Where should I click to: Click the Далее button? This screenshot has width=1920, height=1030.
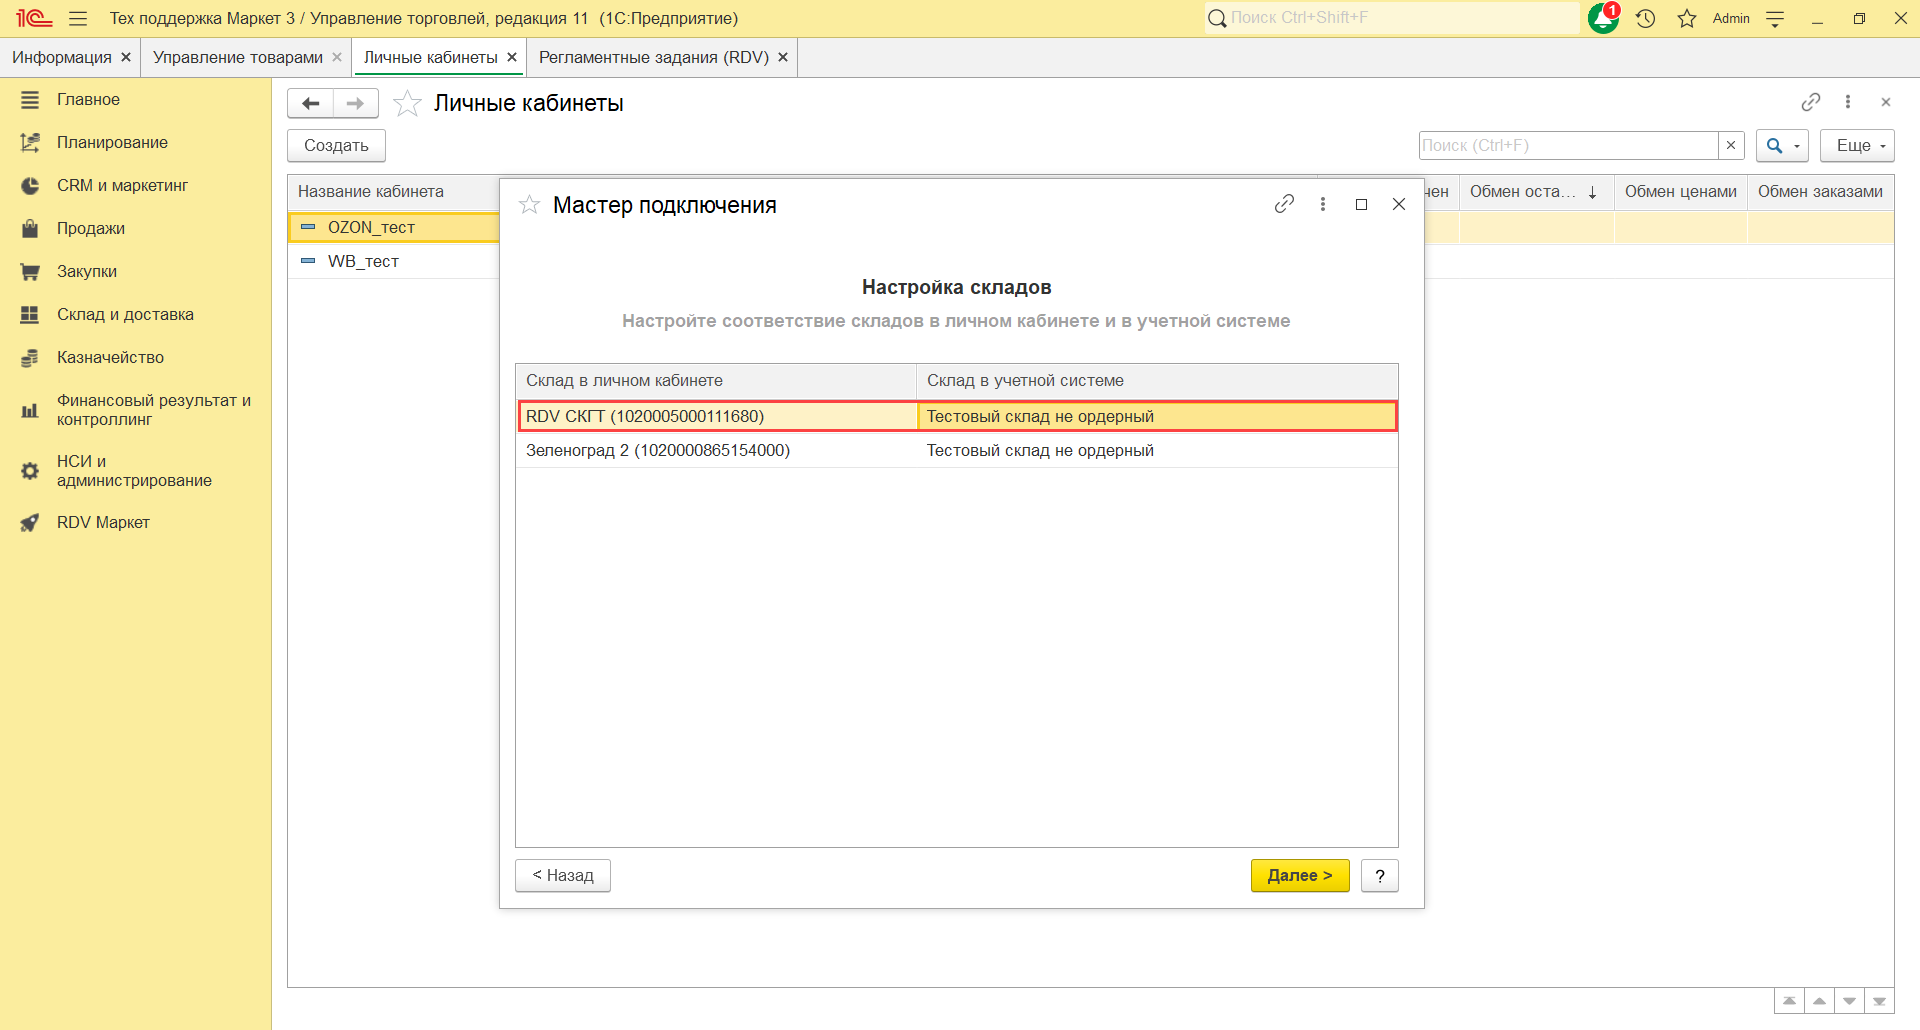pos(1299,875)
